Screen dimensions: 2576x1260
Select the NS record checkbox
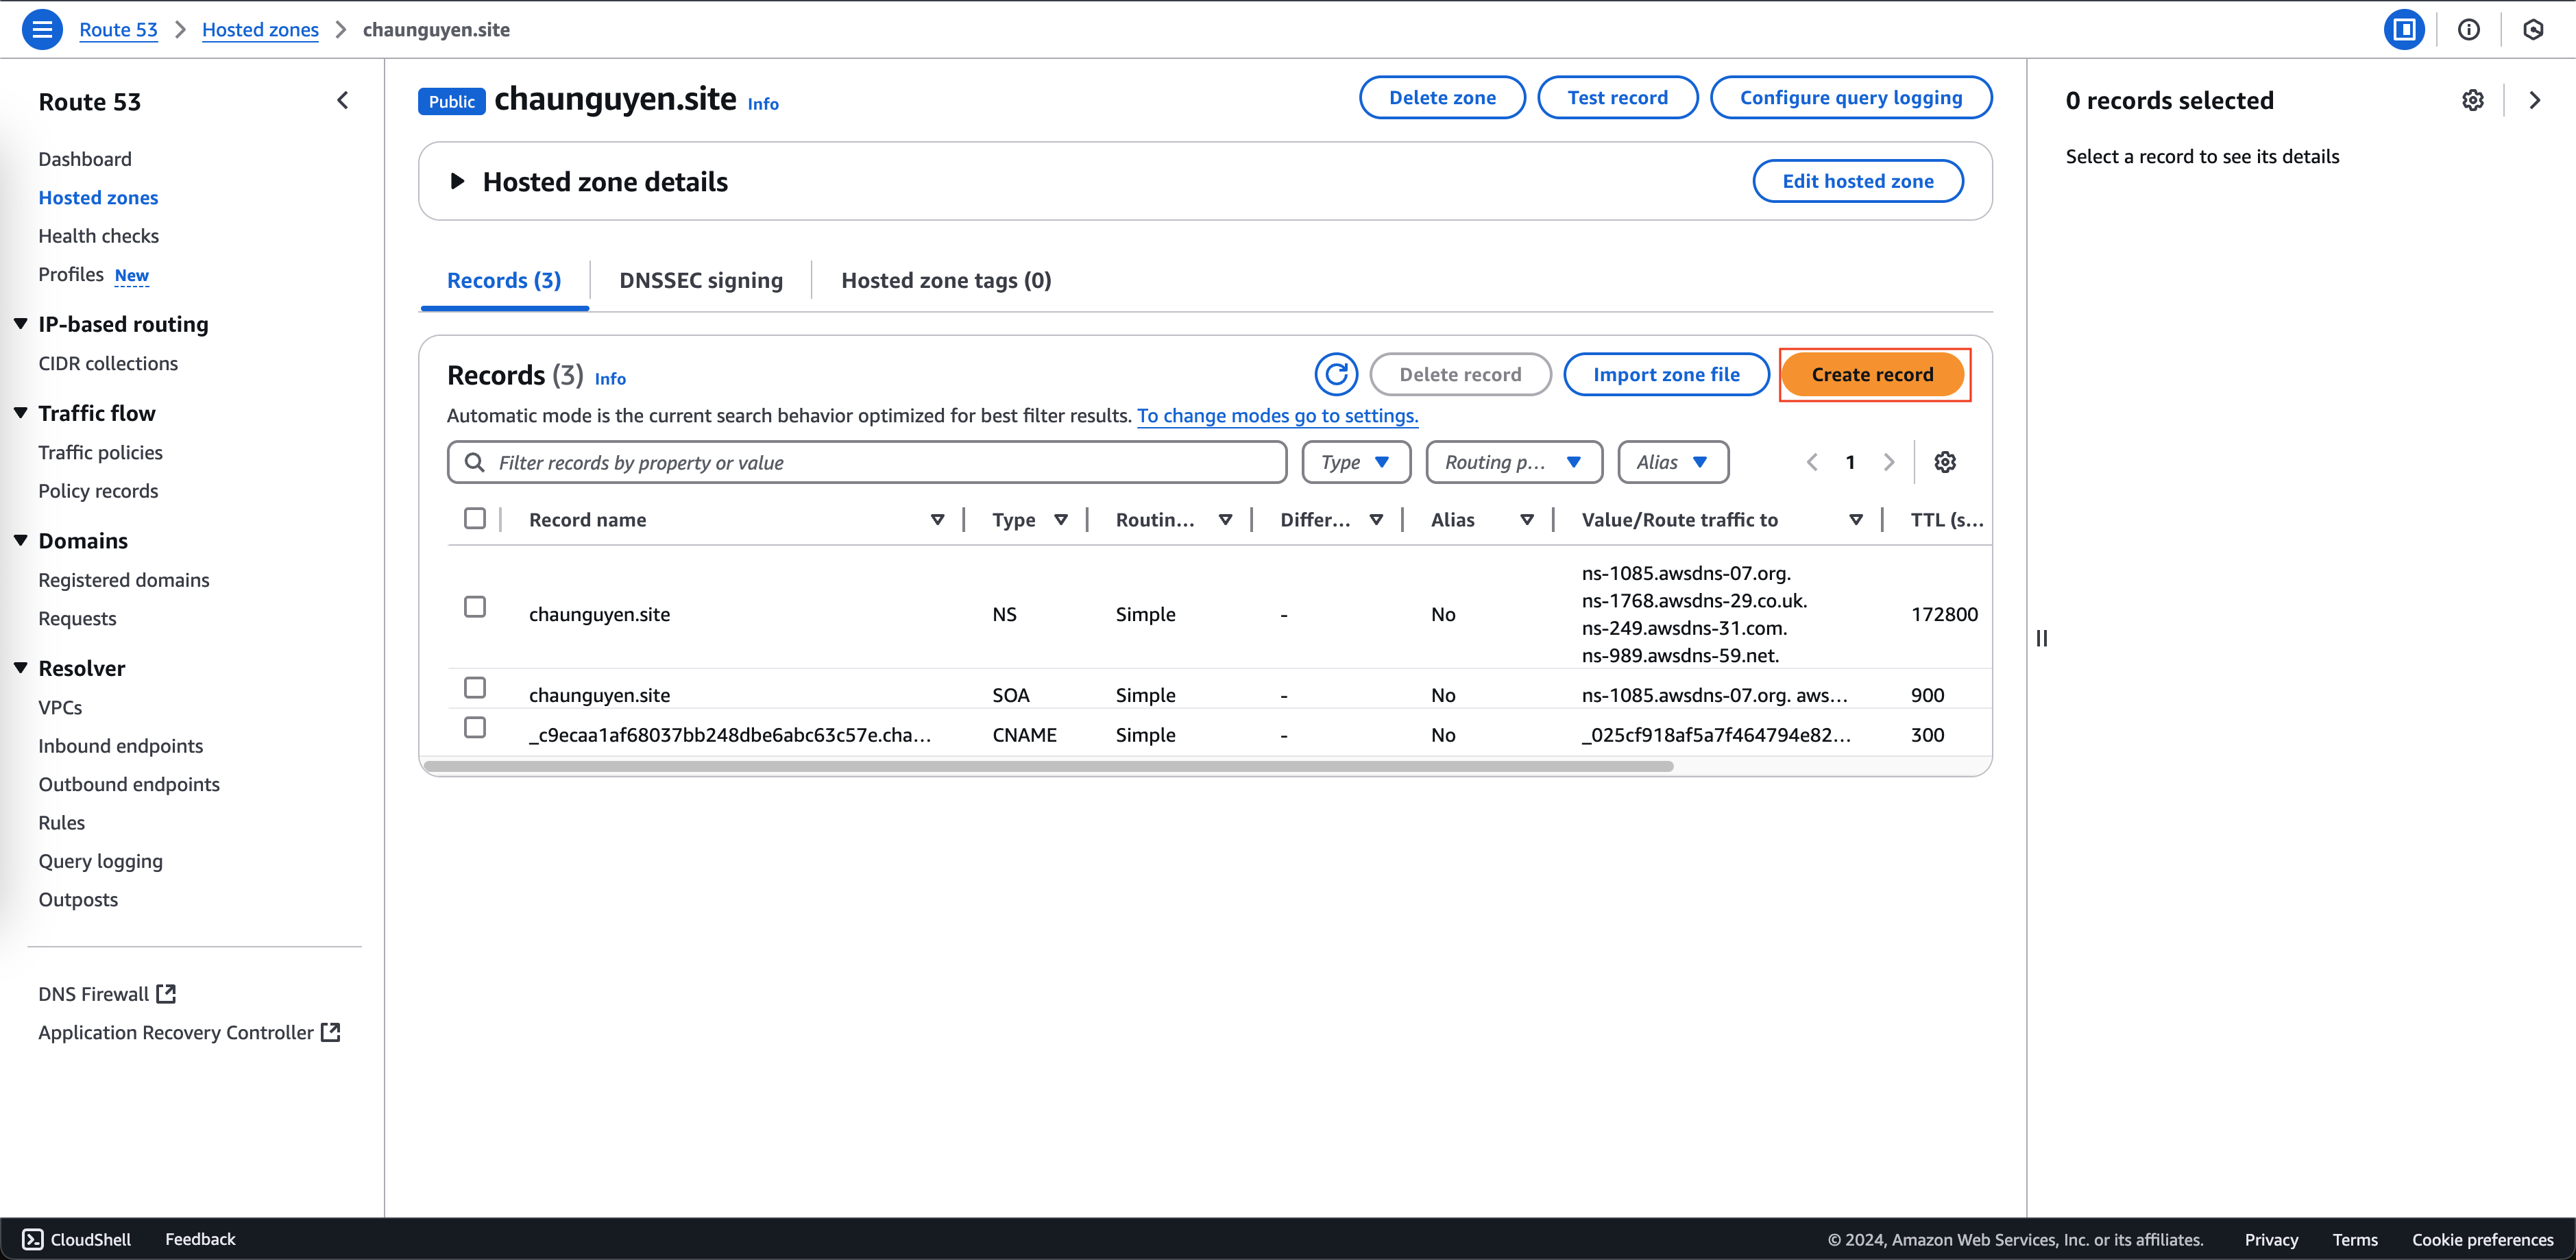tap(475, 607)
